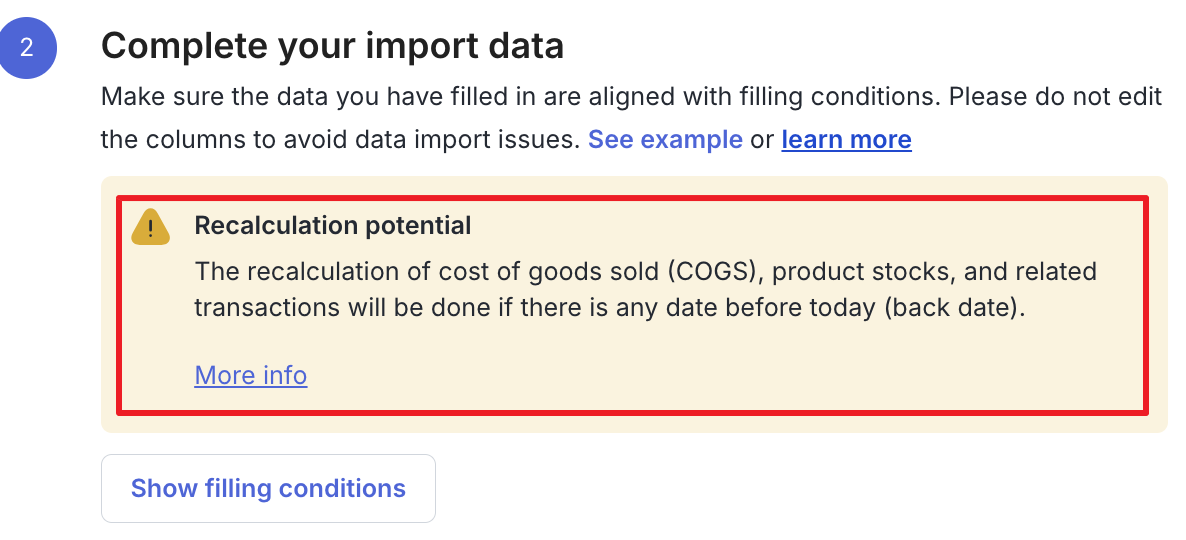Click the Recalculation potential alert title

pyautogui.click(x=333, y=225)
